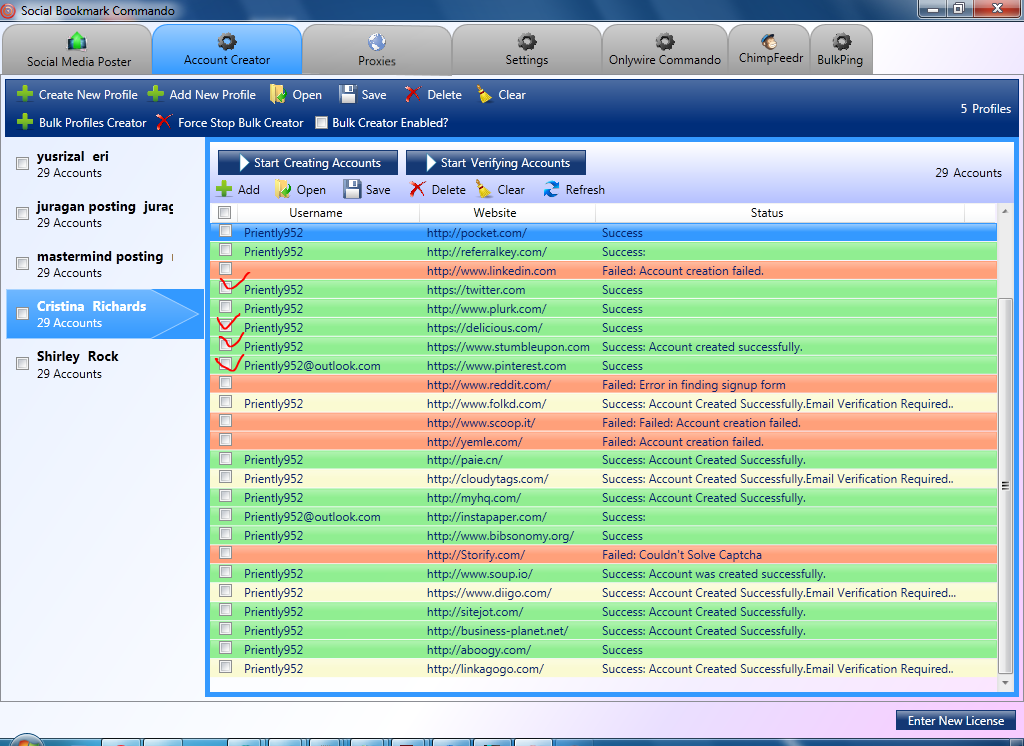Click the green Add icon in accounts toolbar
Screen dimensions: 1024x746
(224, 189)
